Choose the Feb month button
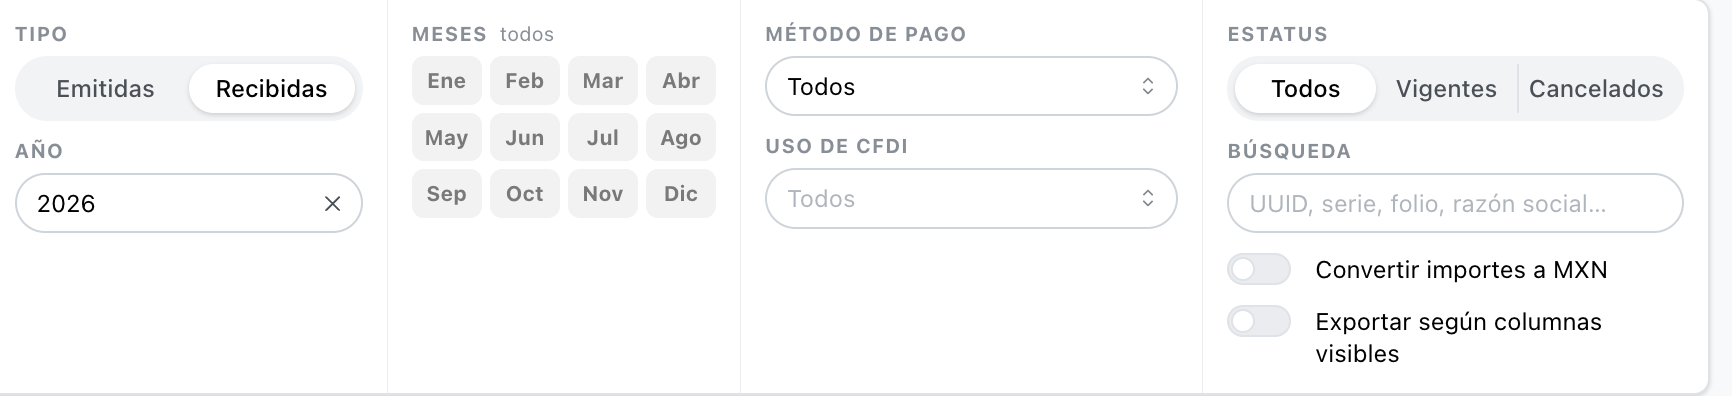 [x=525, y=81]
